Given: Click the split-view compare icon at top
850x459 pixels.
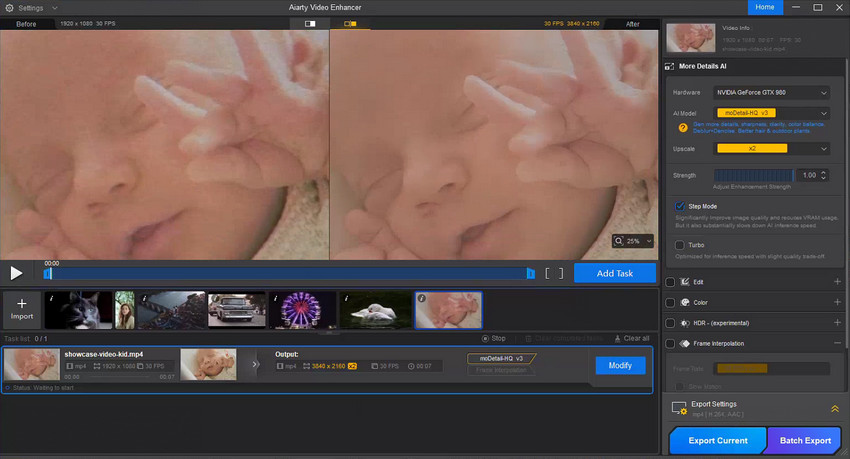Looking at the screenshot, I should point(310,22).
